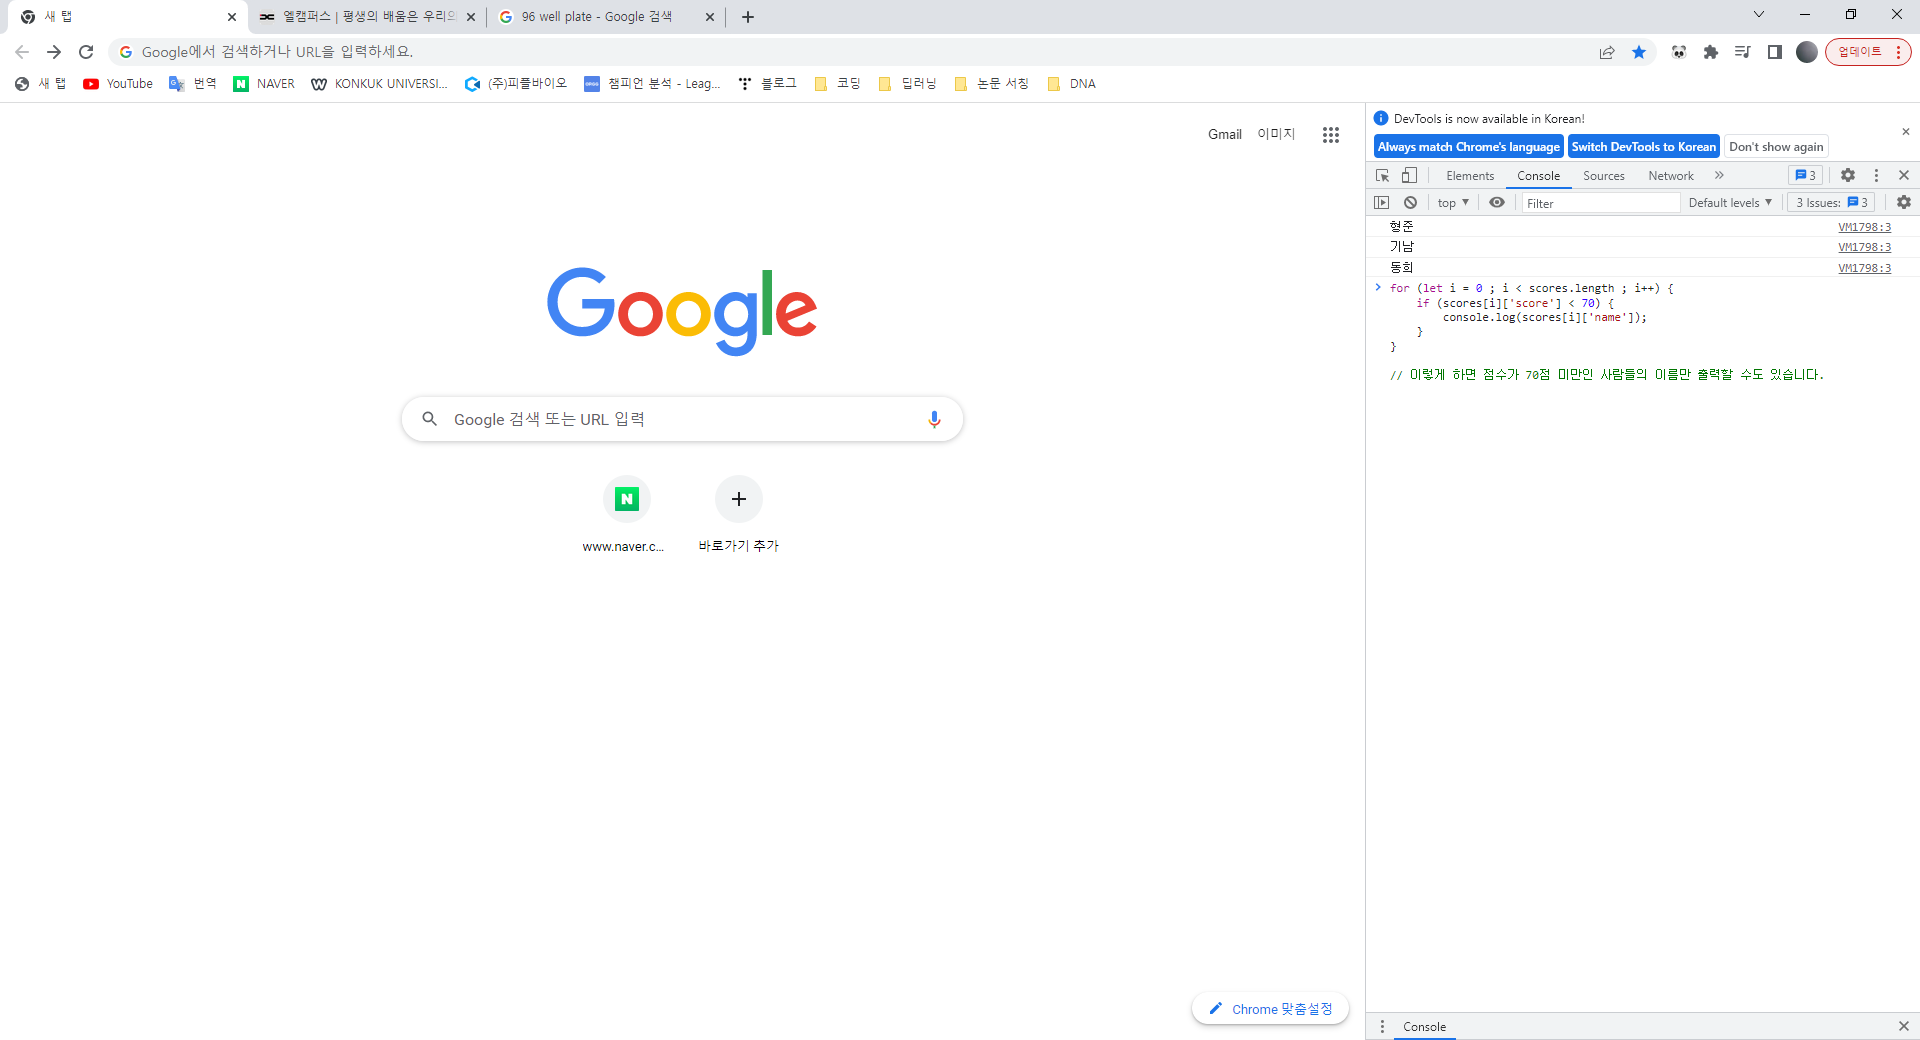Open the 이미지 link
Viewport: 1920px width, 1040px height.
click(1276, 135)
